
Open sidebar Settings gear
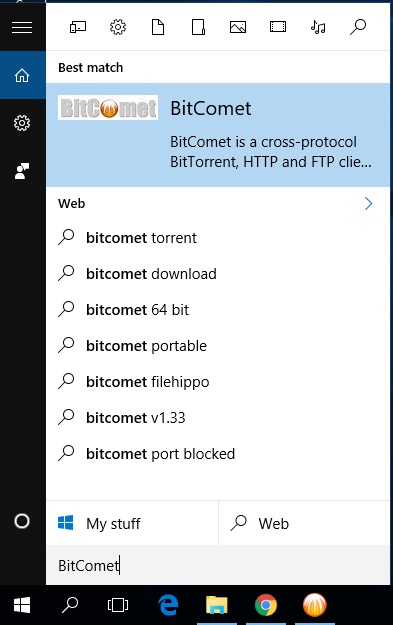pyautogui.click(x=22, y=123)
